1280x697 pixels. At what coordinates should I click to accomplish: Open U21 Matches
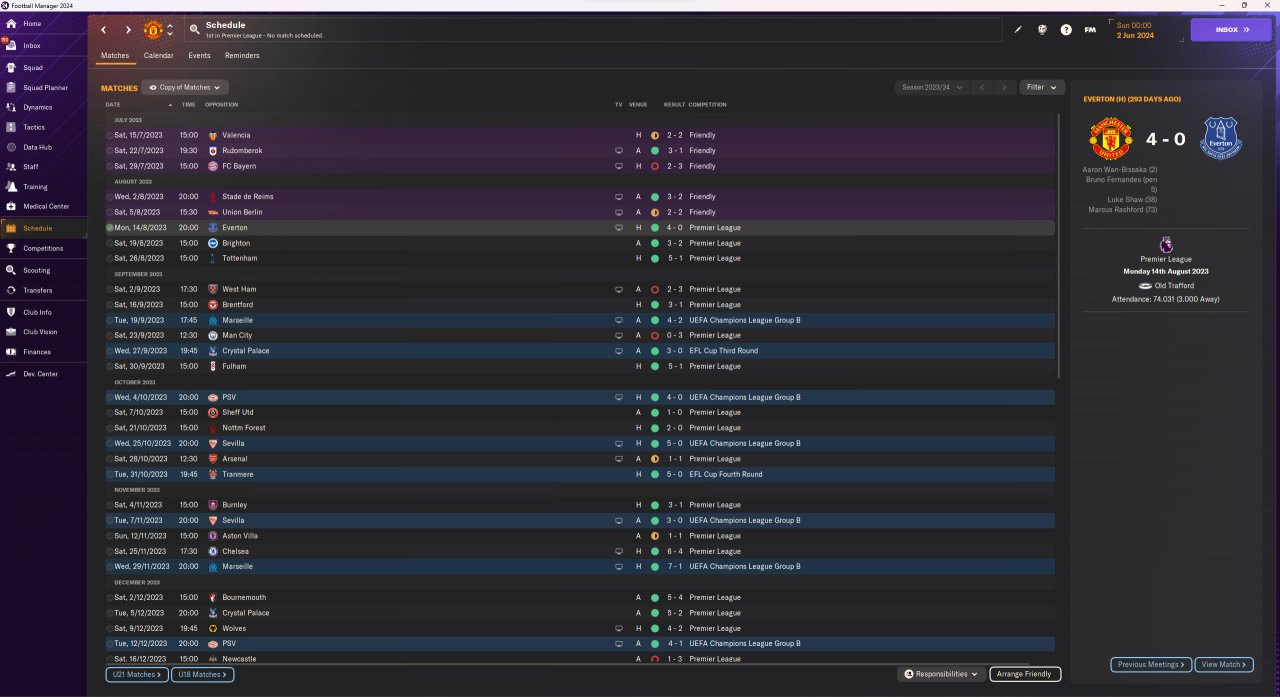135,675
